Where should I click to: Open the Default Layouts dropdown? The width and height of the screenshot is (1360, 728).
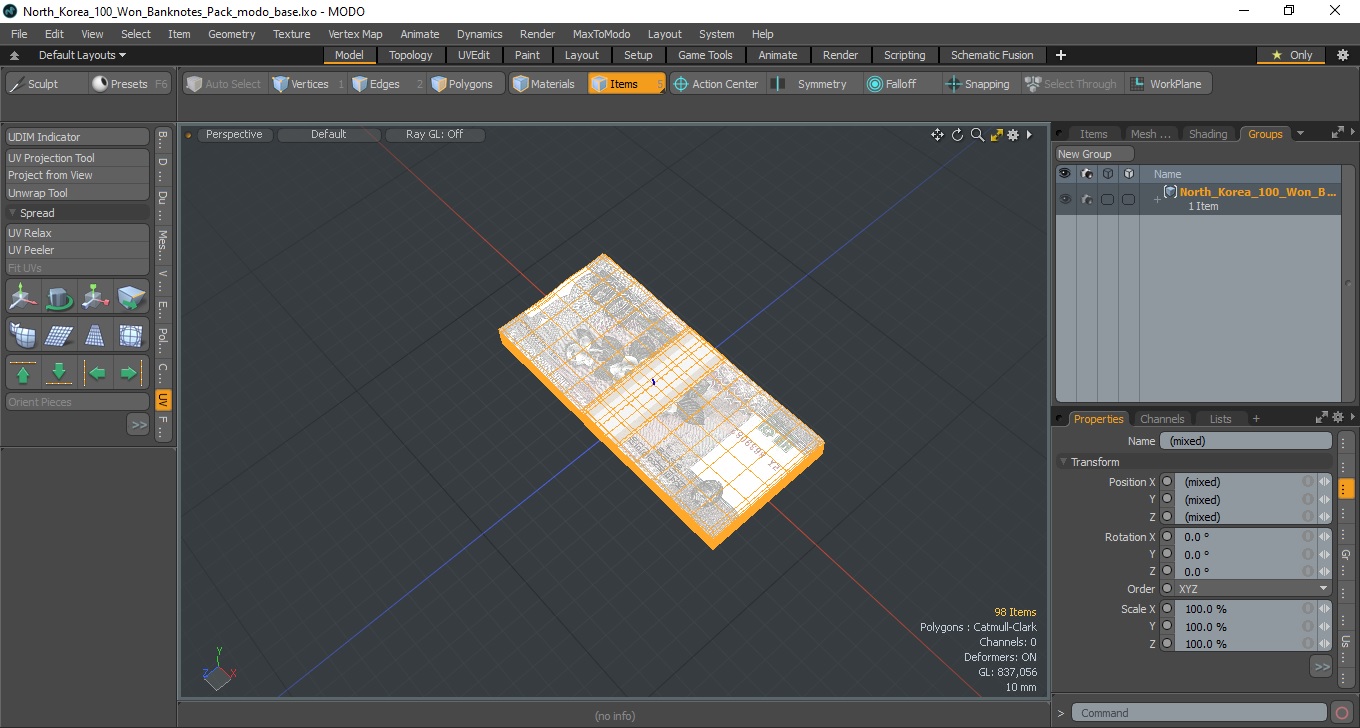click(x=82, y=55)
